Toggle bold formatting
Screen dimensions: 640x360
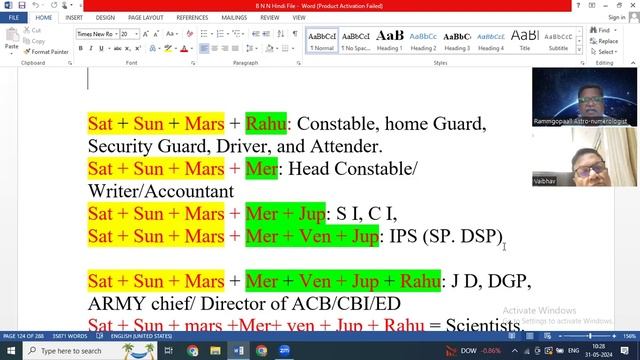(80, 49)
